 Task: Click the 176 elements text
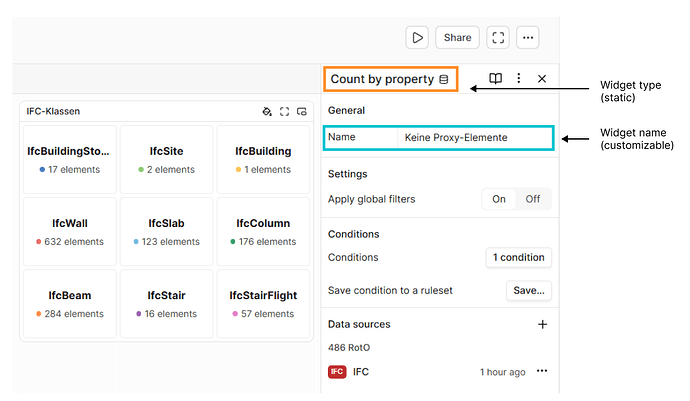268,242
